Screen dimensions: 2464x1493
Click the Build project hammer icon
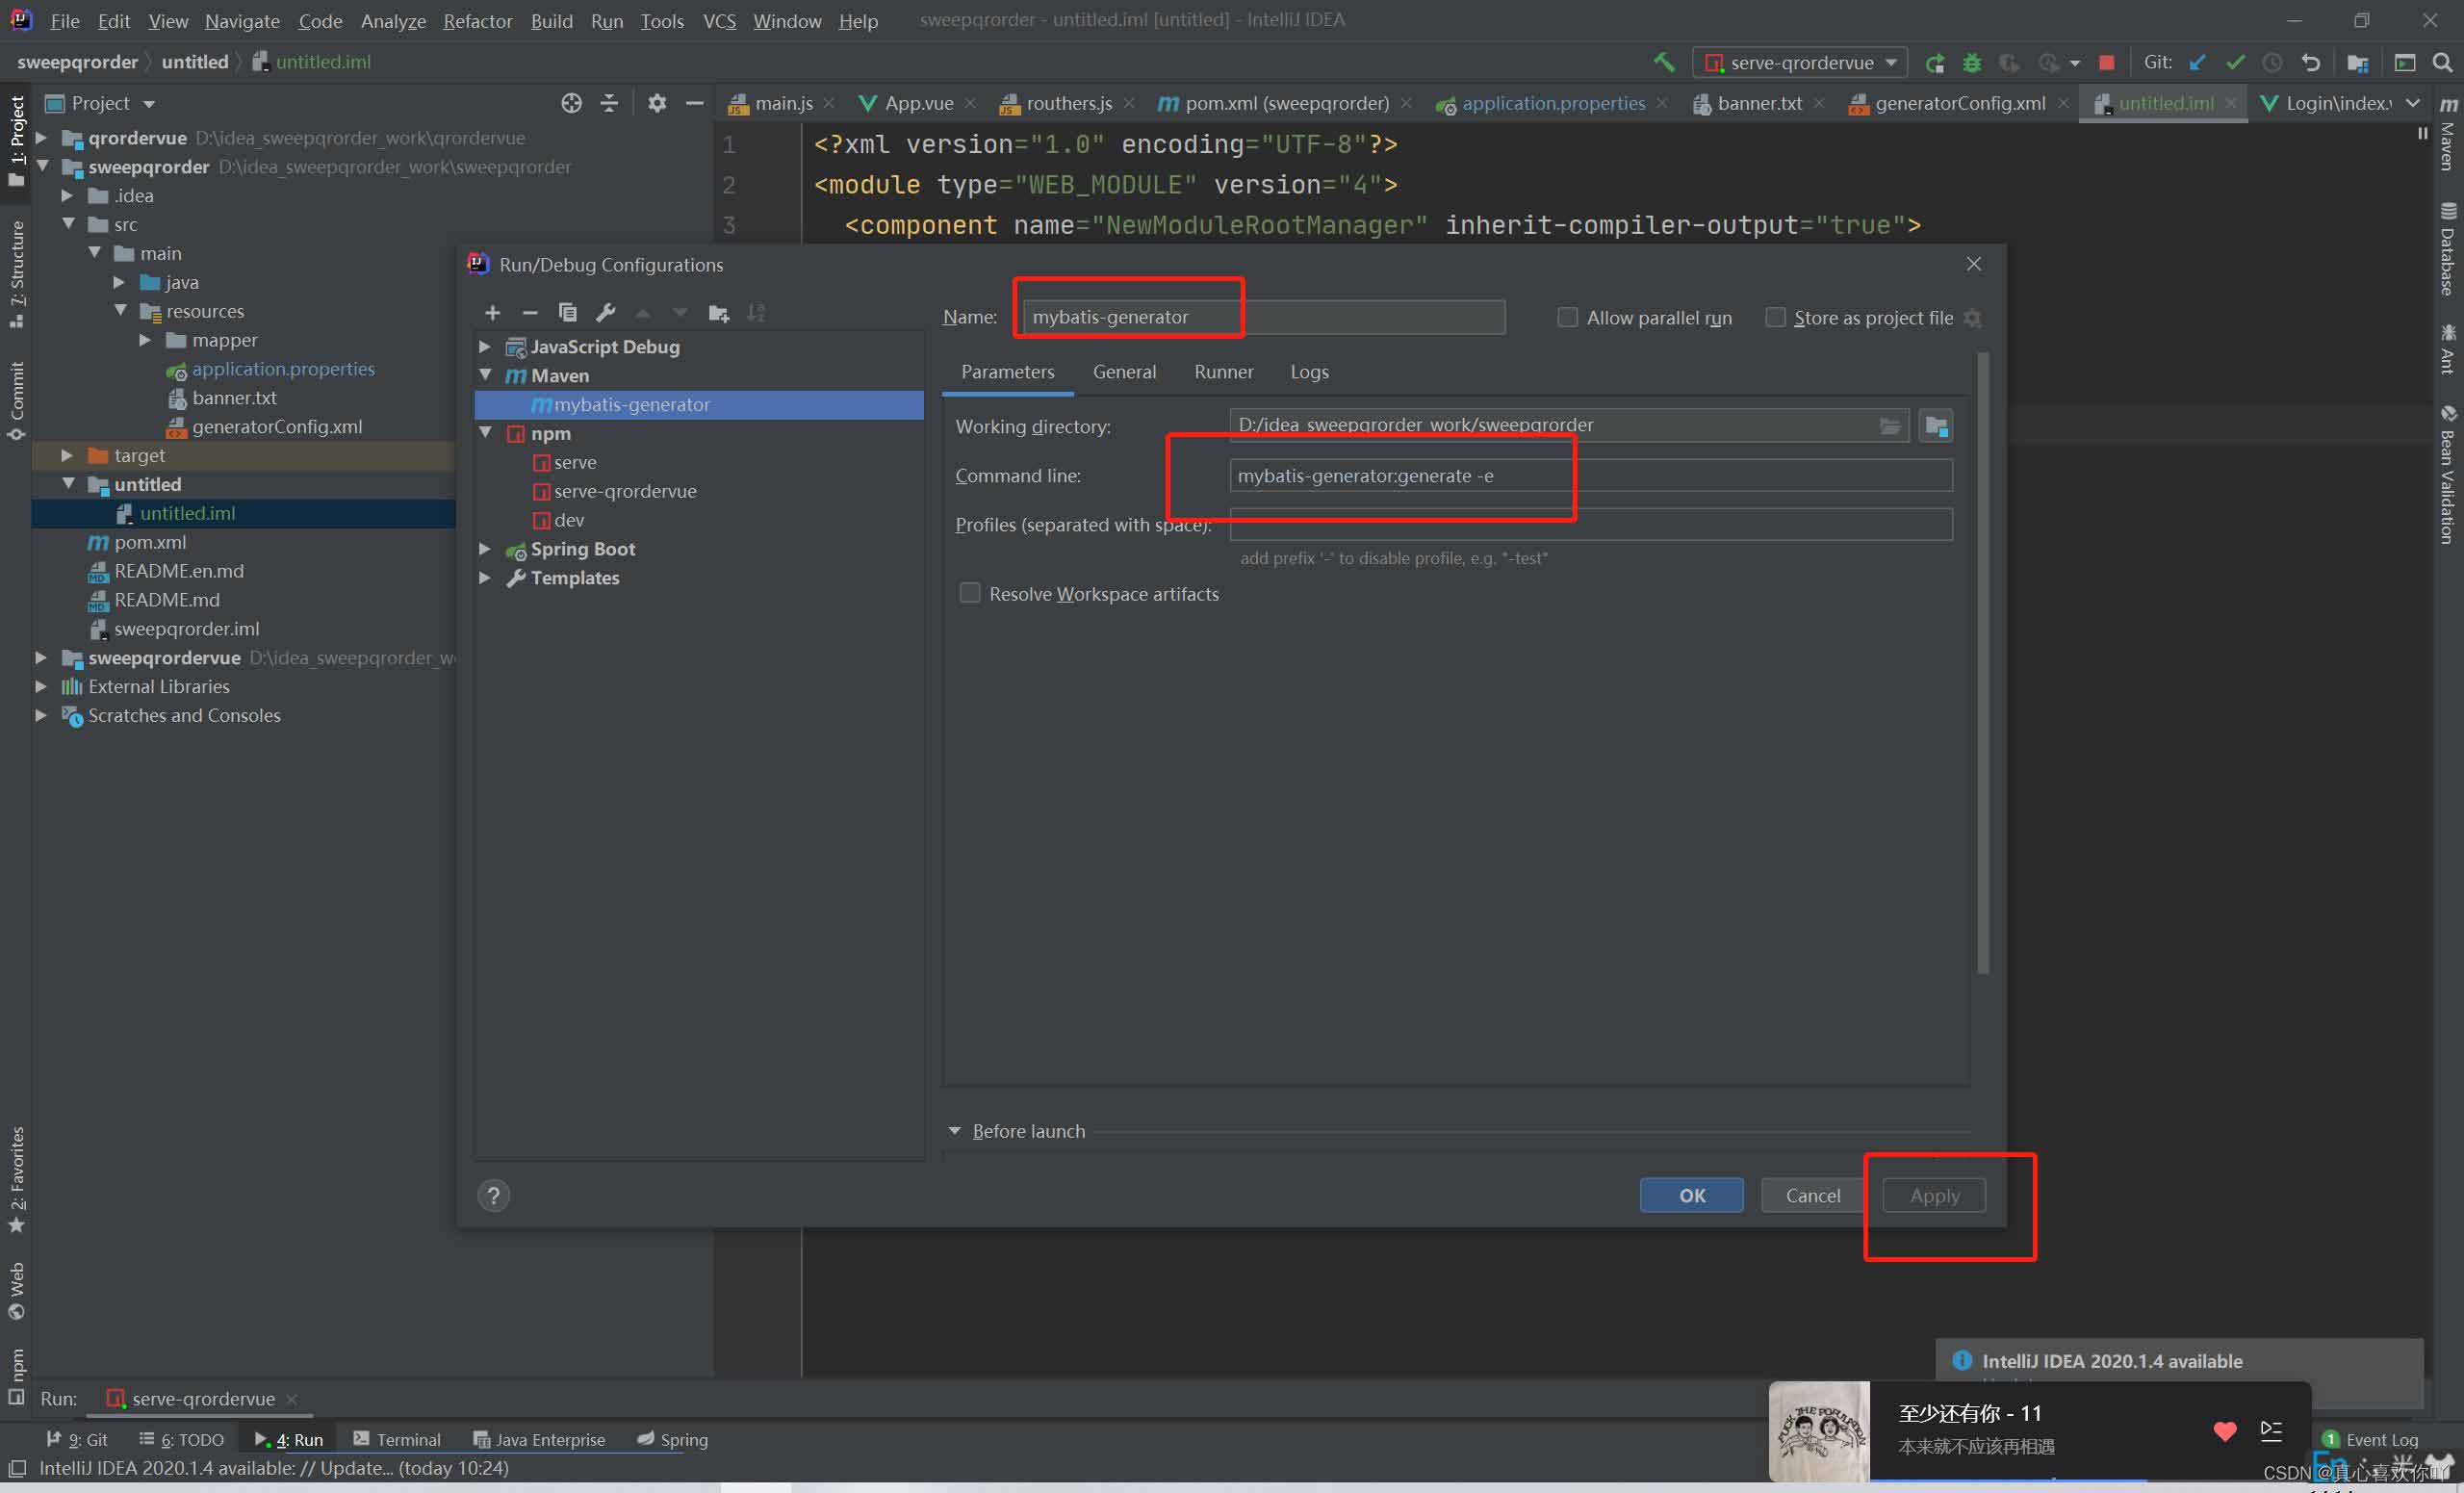pos(1663,62)
